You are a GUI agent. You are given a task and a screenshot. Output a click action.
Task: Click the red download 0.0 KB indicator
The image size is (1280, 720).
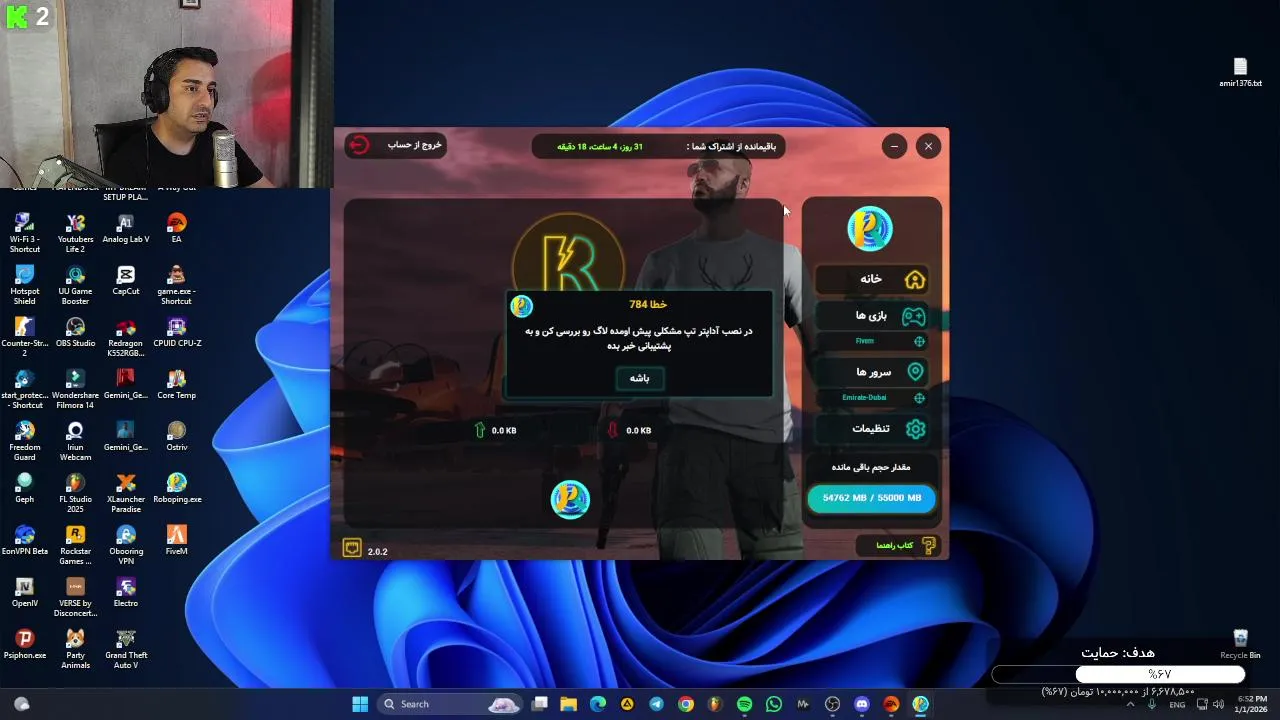(x=629, y=430)
